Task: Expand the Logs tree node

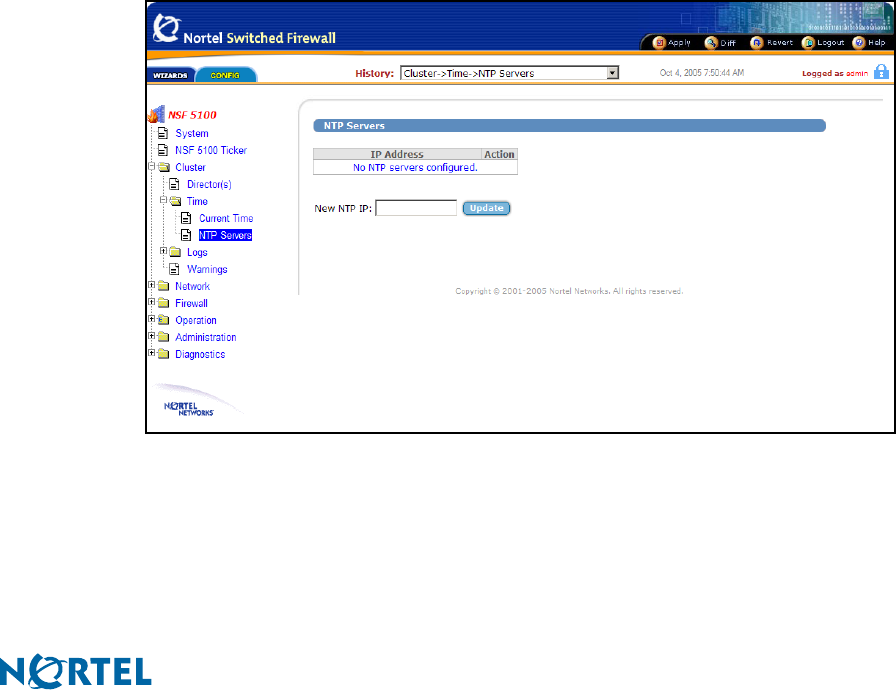Action: coord(163,251)
